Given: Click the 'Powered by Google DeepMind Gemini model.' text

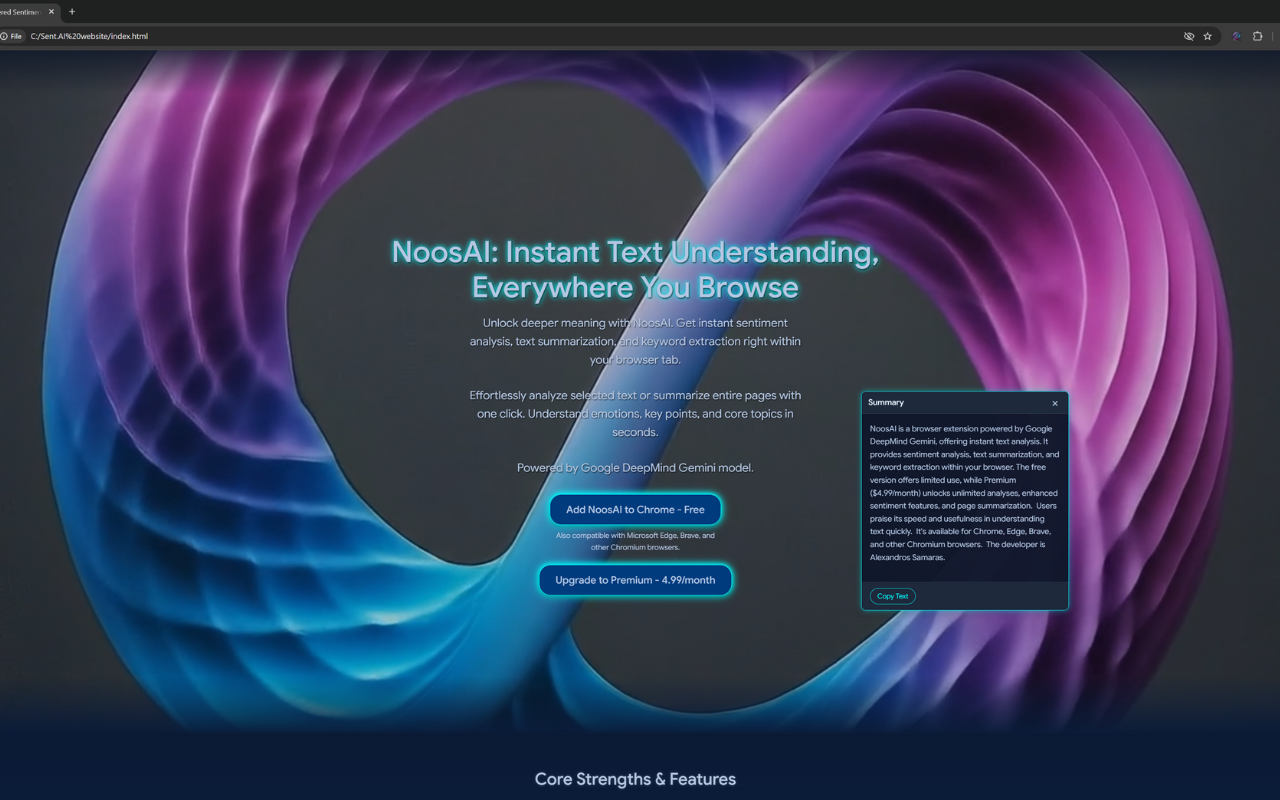Looking at the screenshot, I should (x=635, y=468).
